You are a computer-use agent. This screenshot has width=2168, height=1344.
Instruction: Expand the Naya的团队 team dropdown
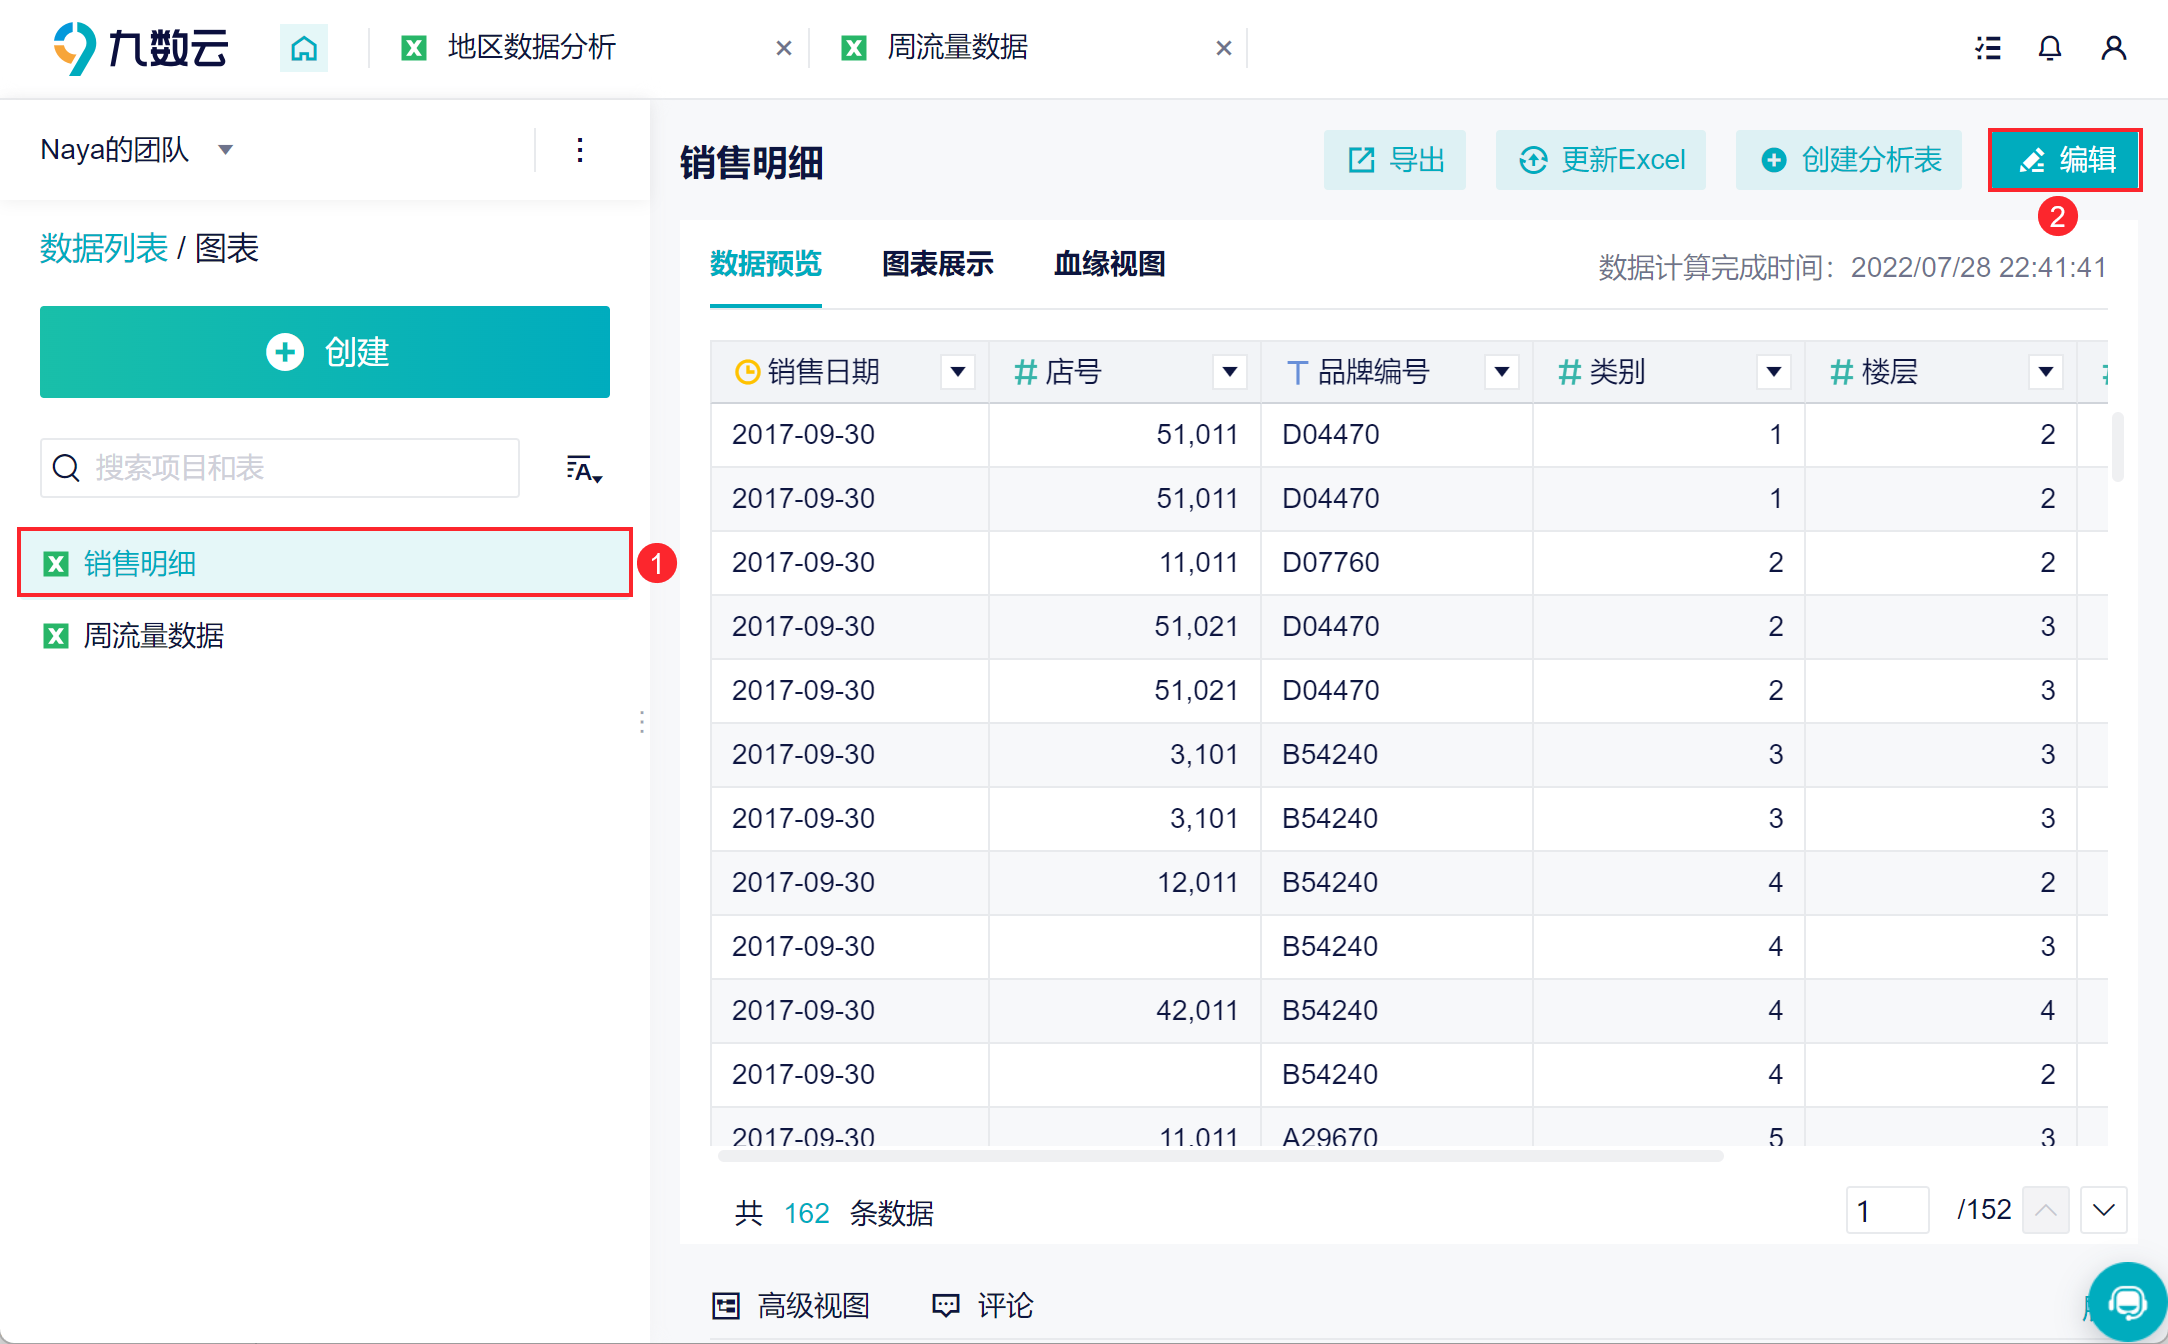pyautogui.click(x=226, y=150)
